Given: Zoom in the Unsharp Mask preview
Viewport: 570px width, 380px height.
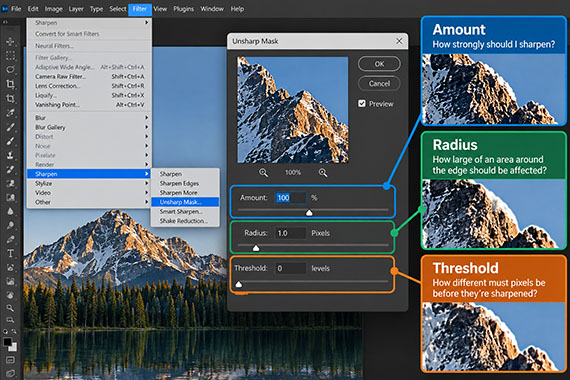Looking at the screenshot, I should click(323, 173).
